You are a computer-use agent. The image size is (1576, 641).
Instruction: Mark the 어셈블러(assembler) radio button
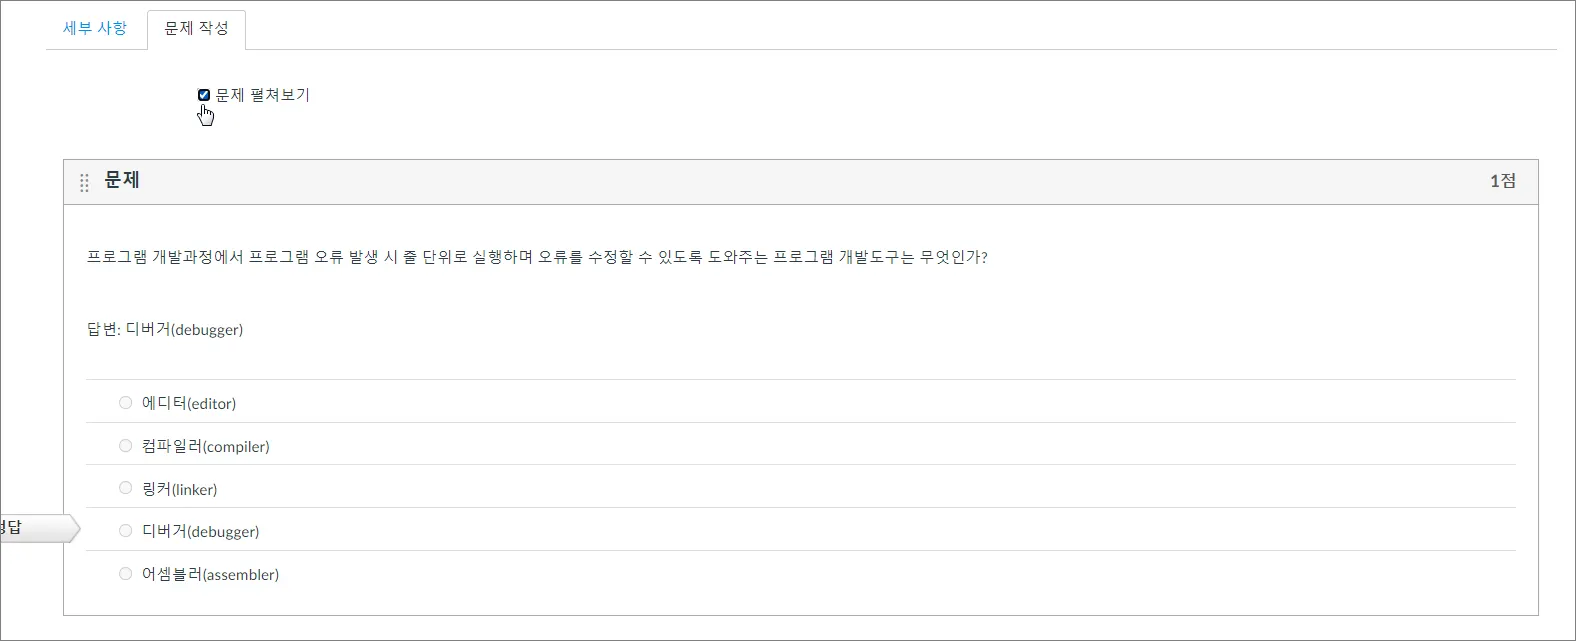(125, 573)
